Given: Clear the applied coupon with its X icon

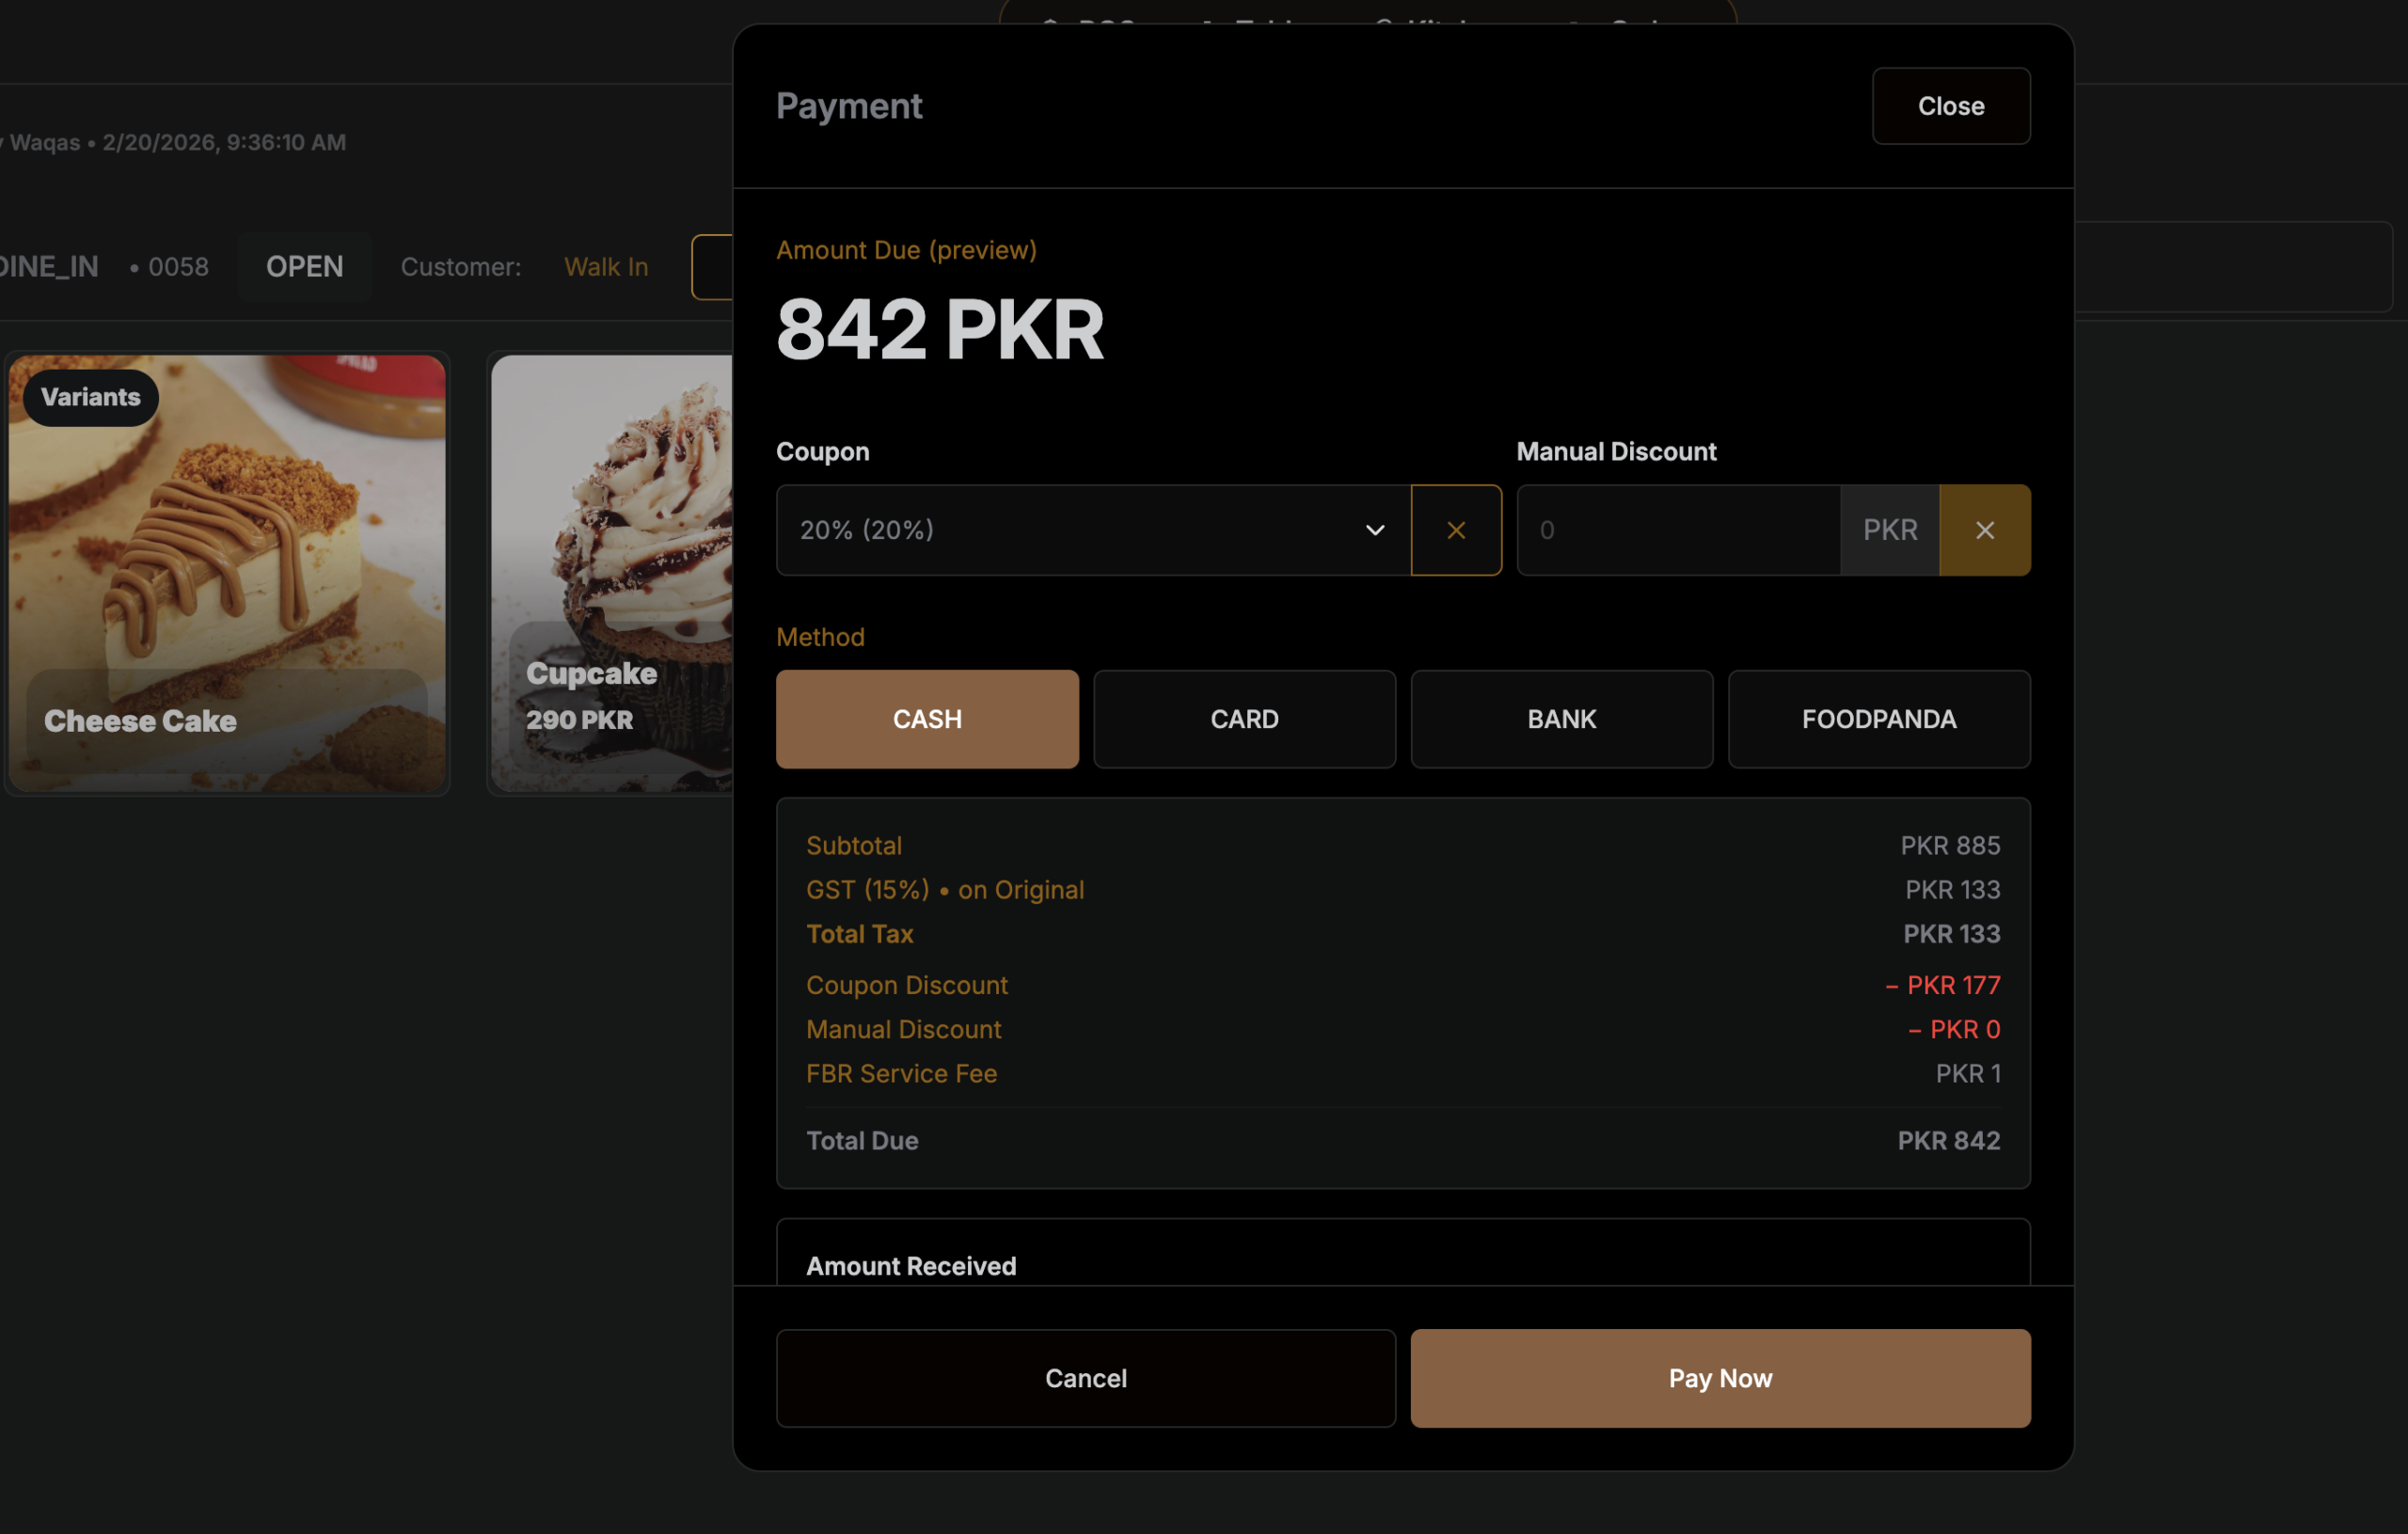Looking at the screenshot, I should pyautogui.click(x=1455, y=530).
